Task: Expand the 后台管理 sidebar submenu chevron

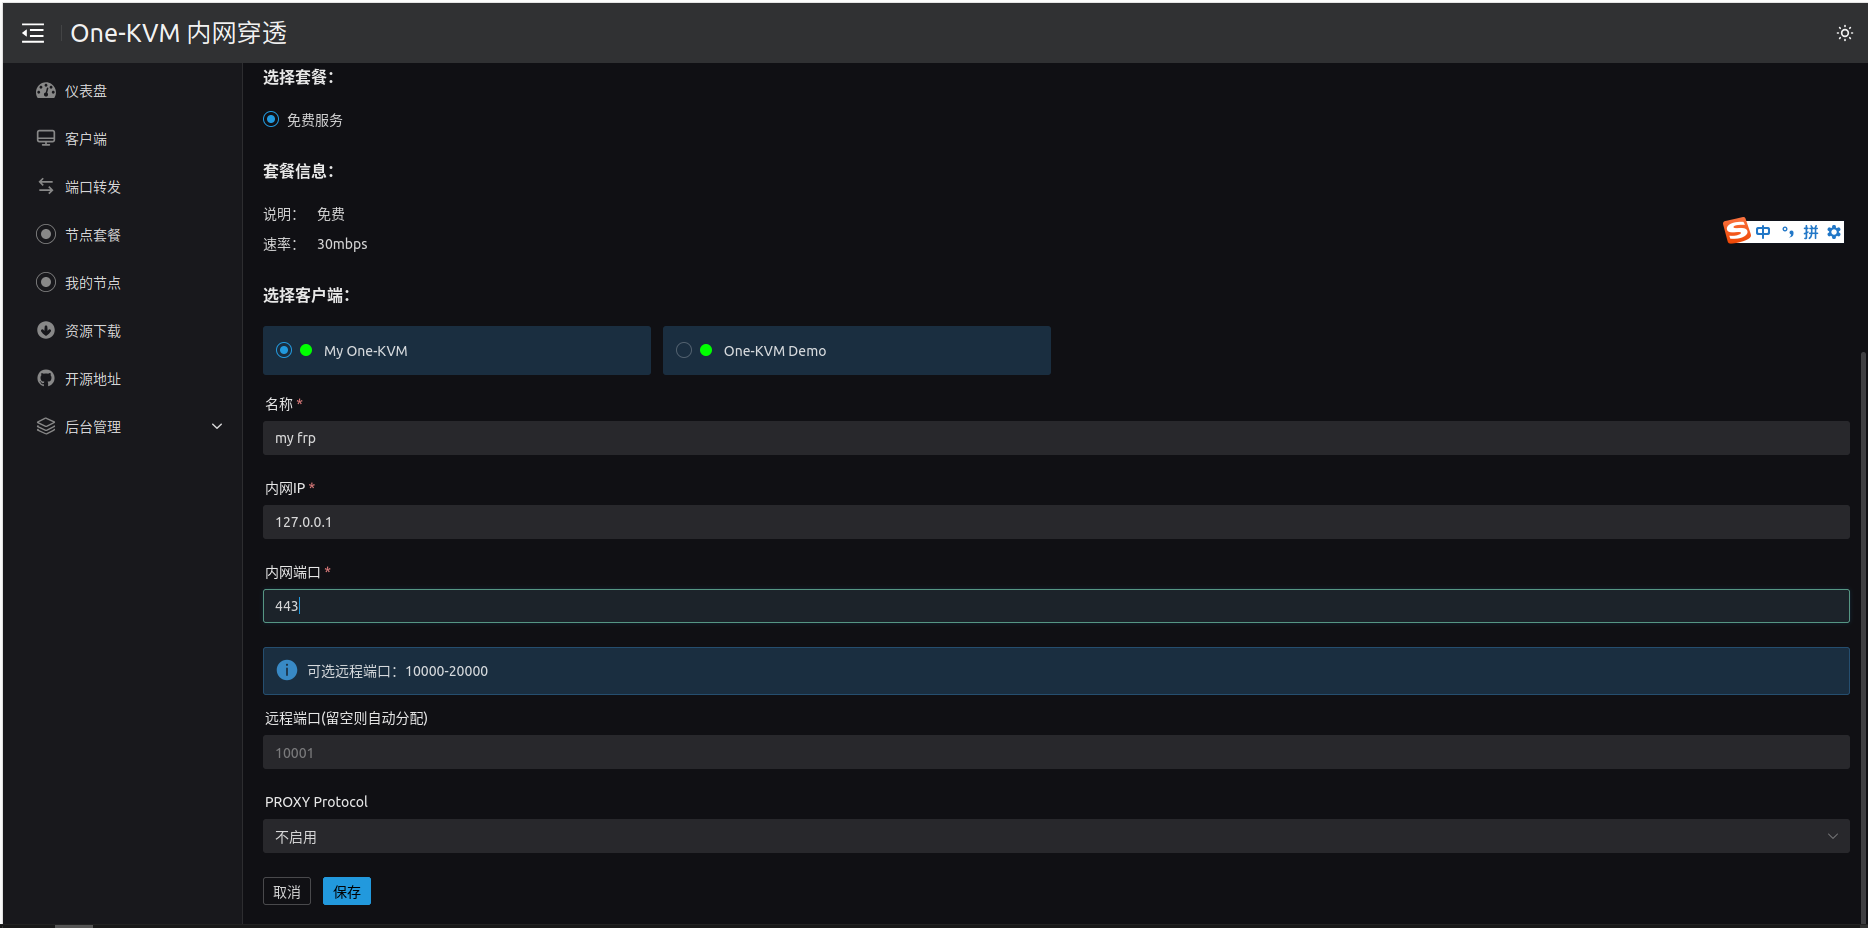Action: pyautogui.click(x=217, y=427)
